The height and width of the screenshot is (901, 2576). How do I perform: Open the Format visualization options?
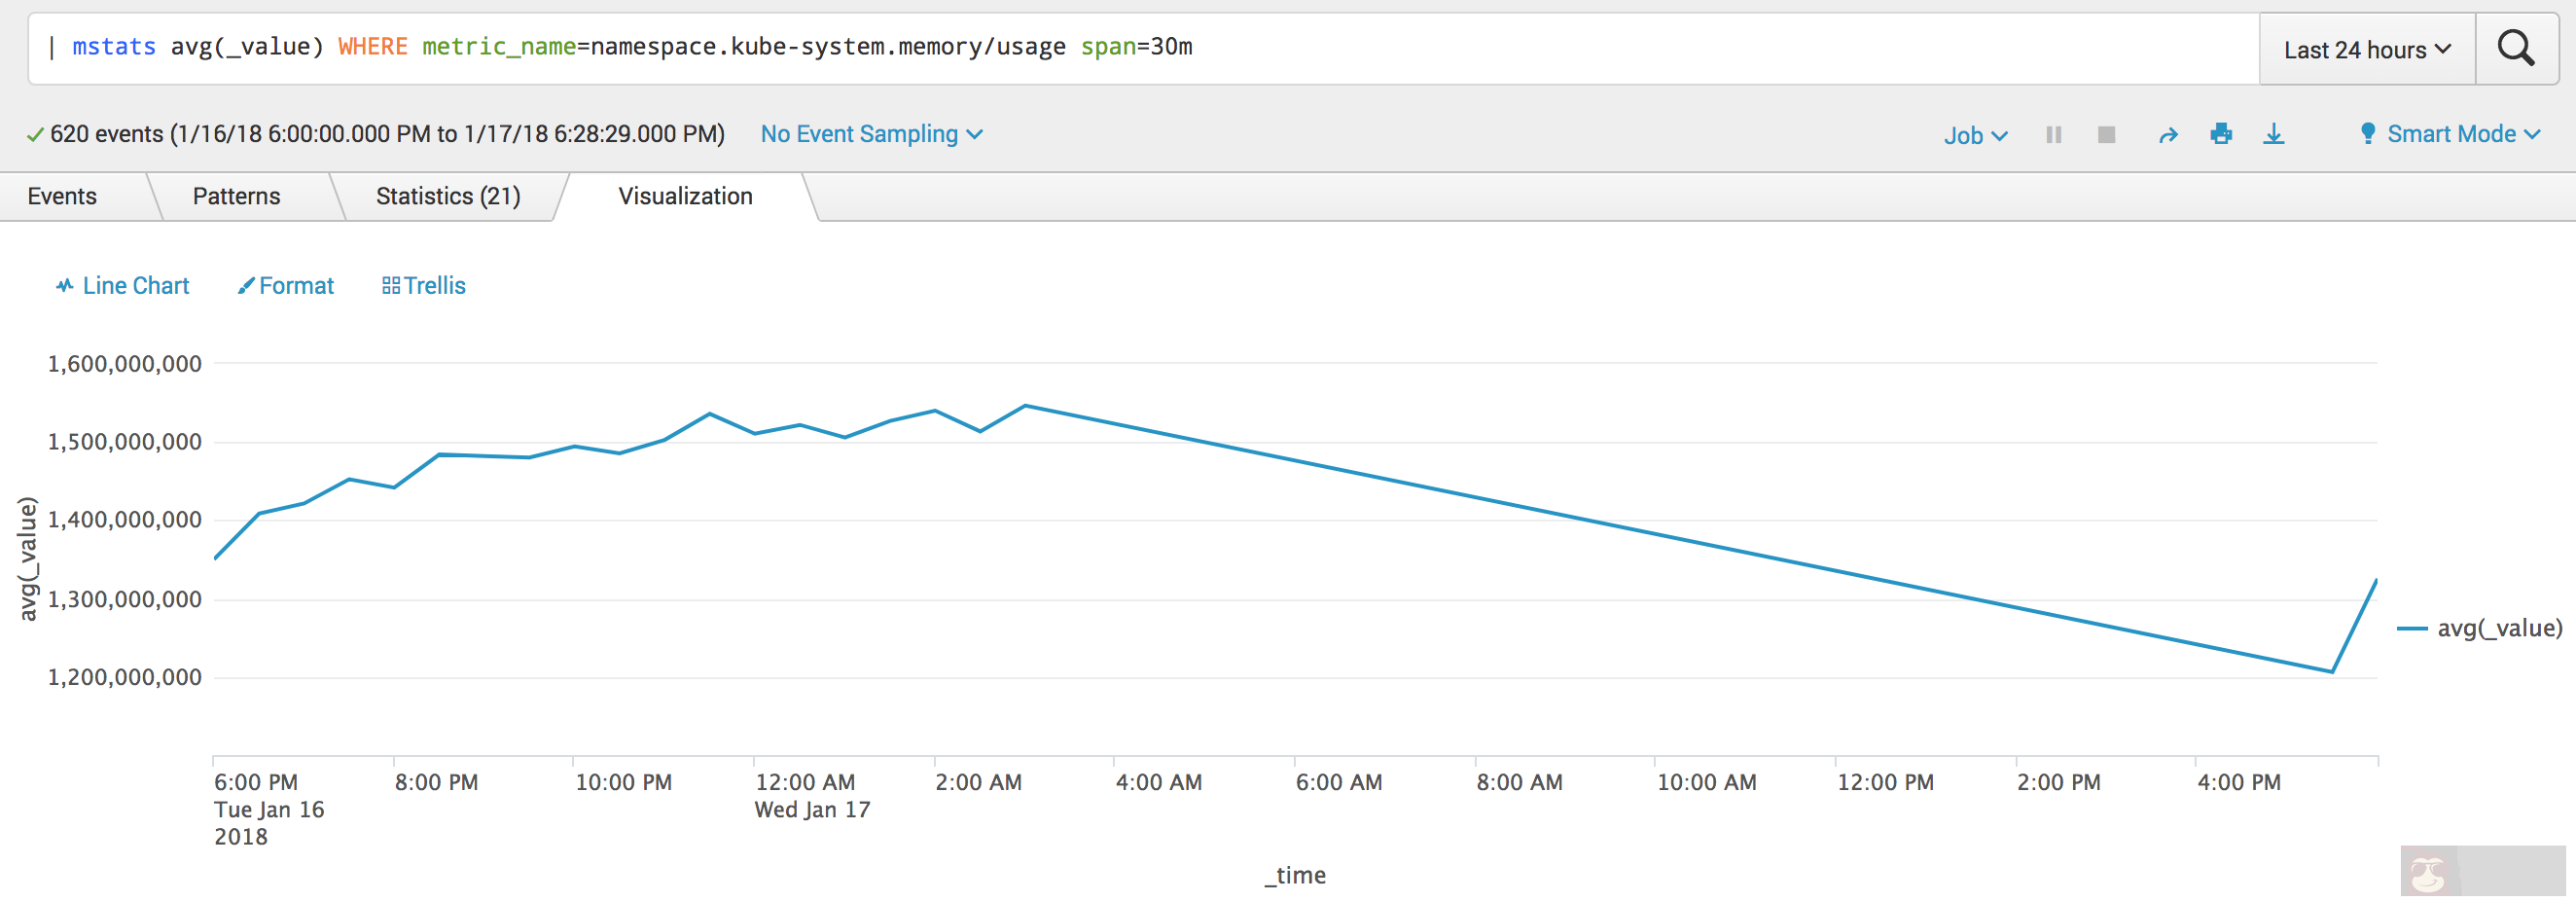tap(285, 285)
